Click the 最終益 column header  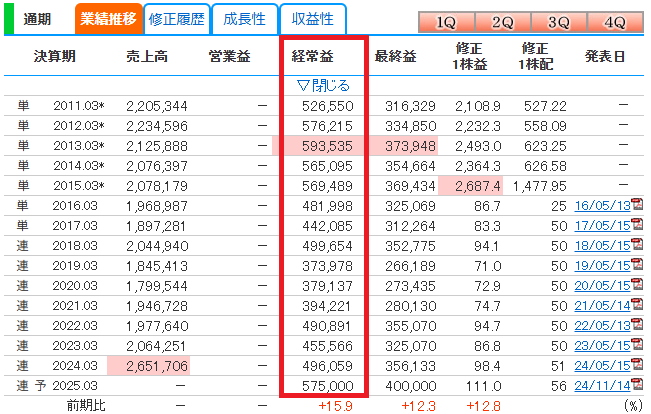click(x=395, y=56)
